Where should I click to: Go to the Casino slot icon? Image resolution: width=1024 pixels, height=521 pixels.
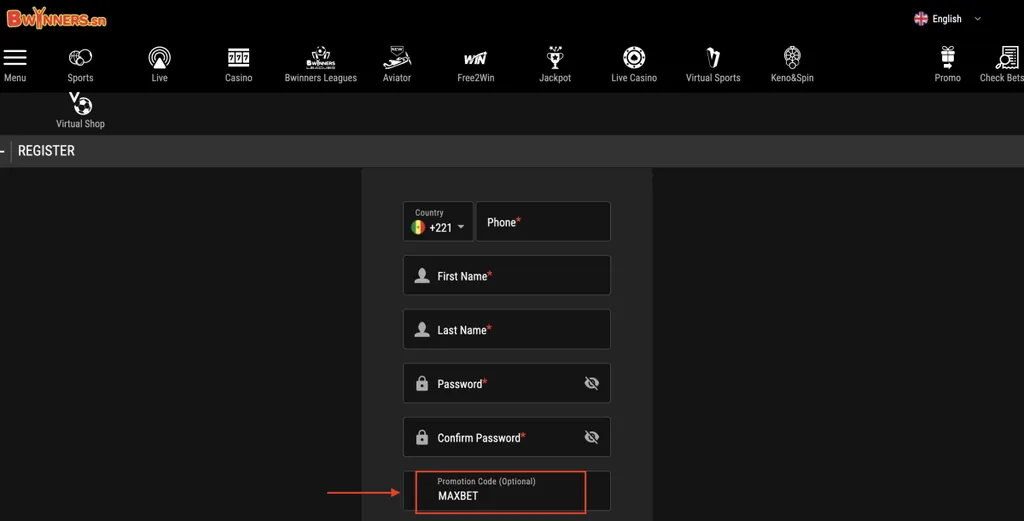pyautogui.click(x=238, y=58)
